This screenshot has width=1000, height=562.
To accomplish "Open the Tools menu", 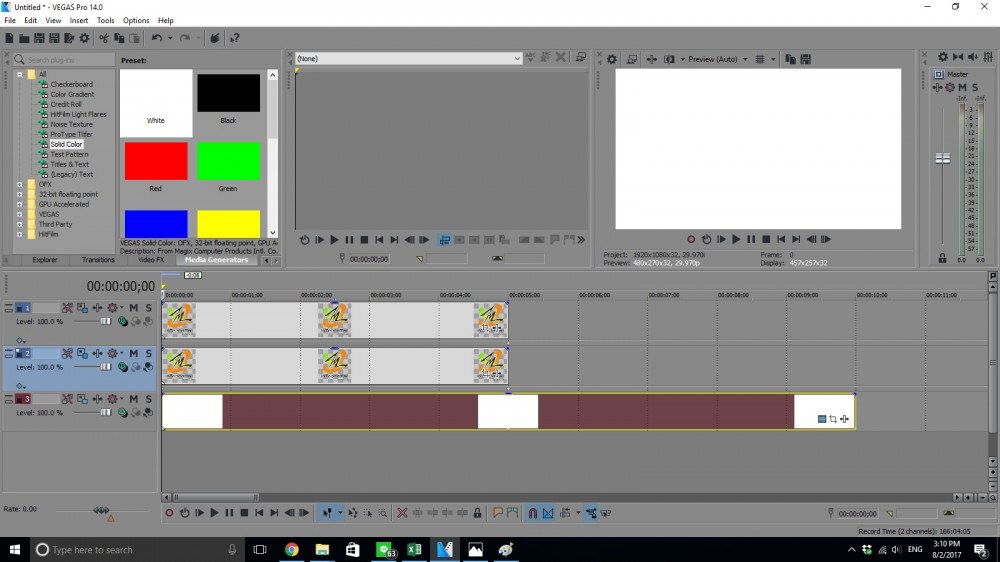I will (x=105, y=20).
